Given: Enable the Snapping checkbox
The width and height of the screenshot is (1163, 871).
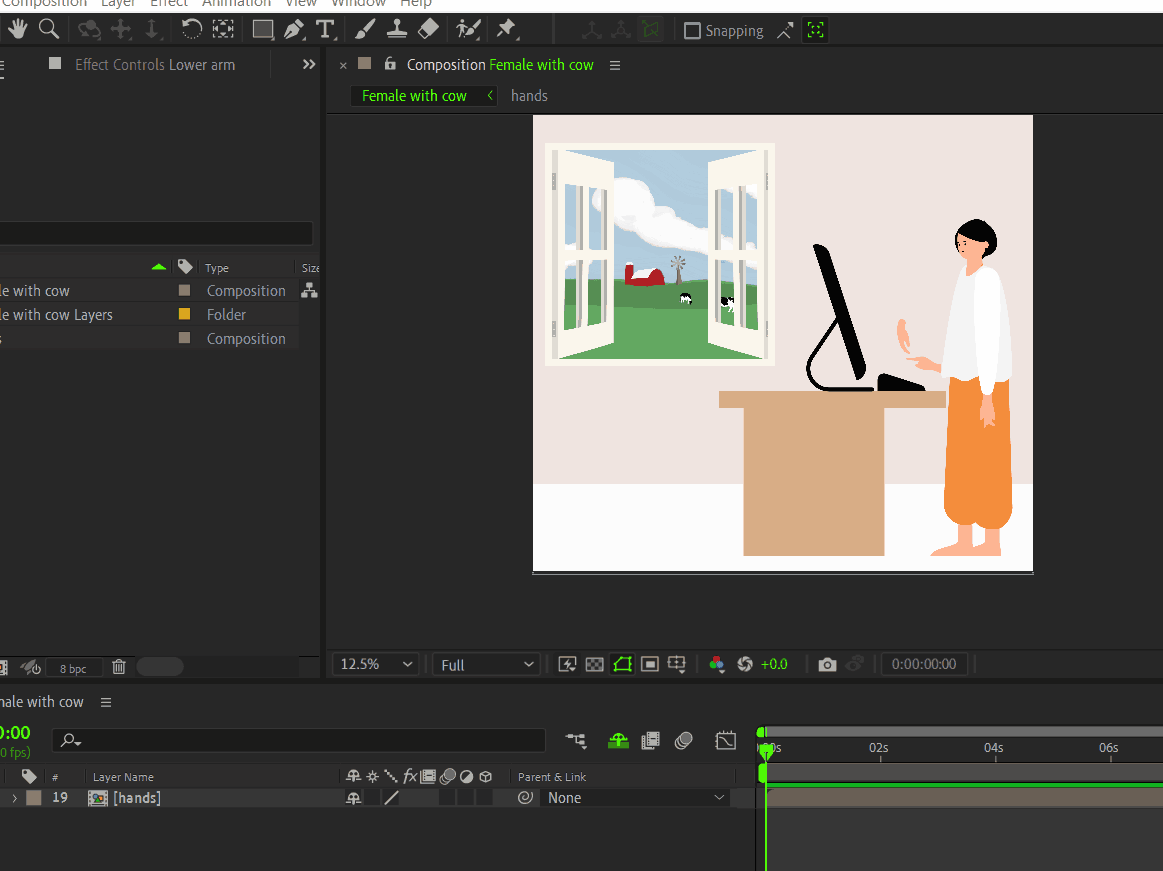Looking at the screenshot, I should [x=691, y=30].
